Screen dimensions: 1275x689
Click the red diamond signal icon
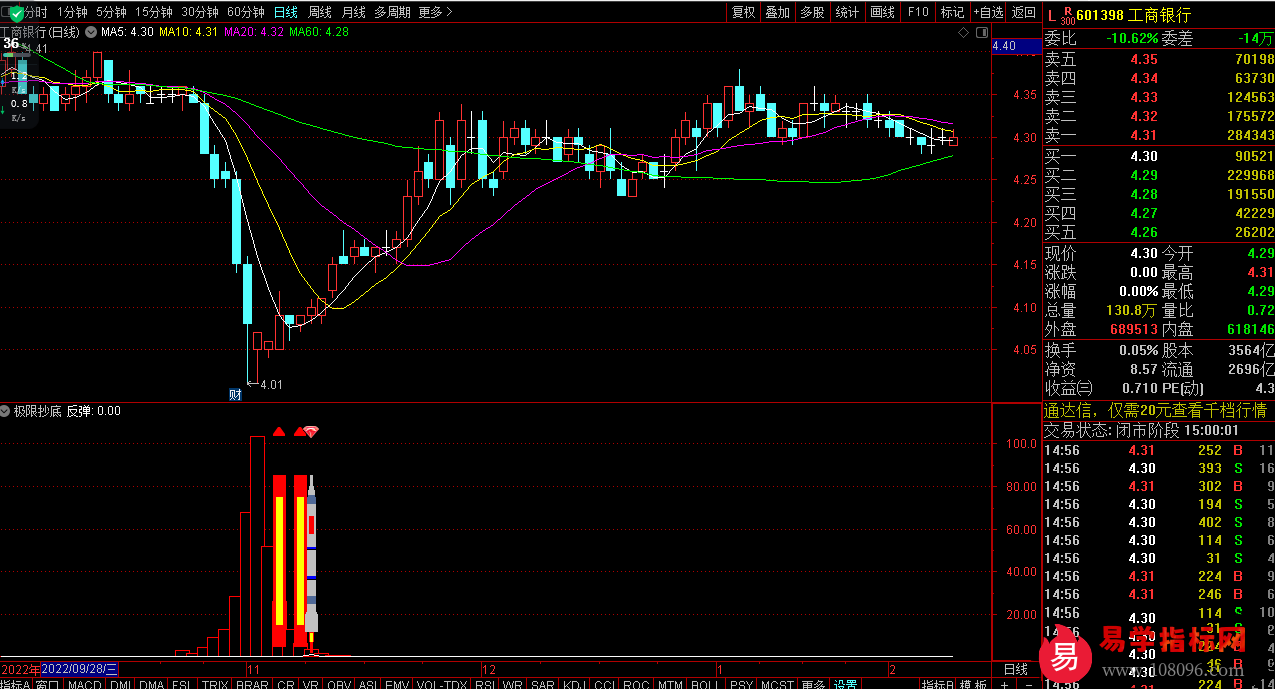(x=311, y=431)
